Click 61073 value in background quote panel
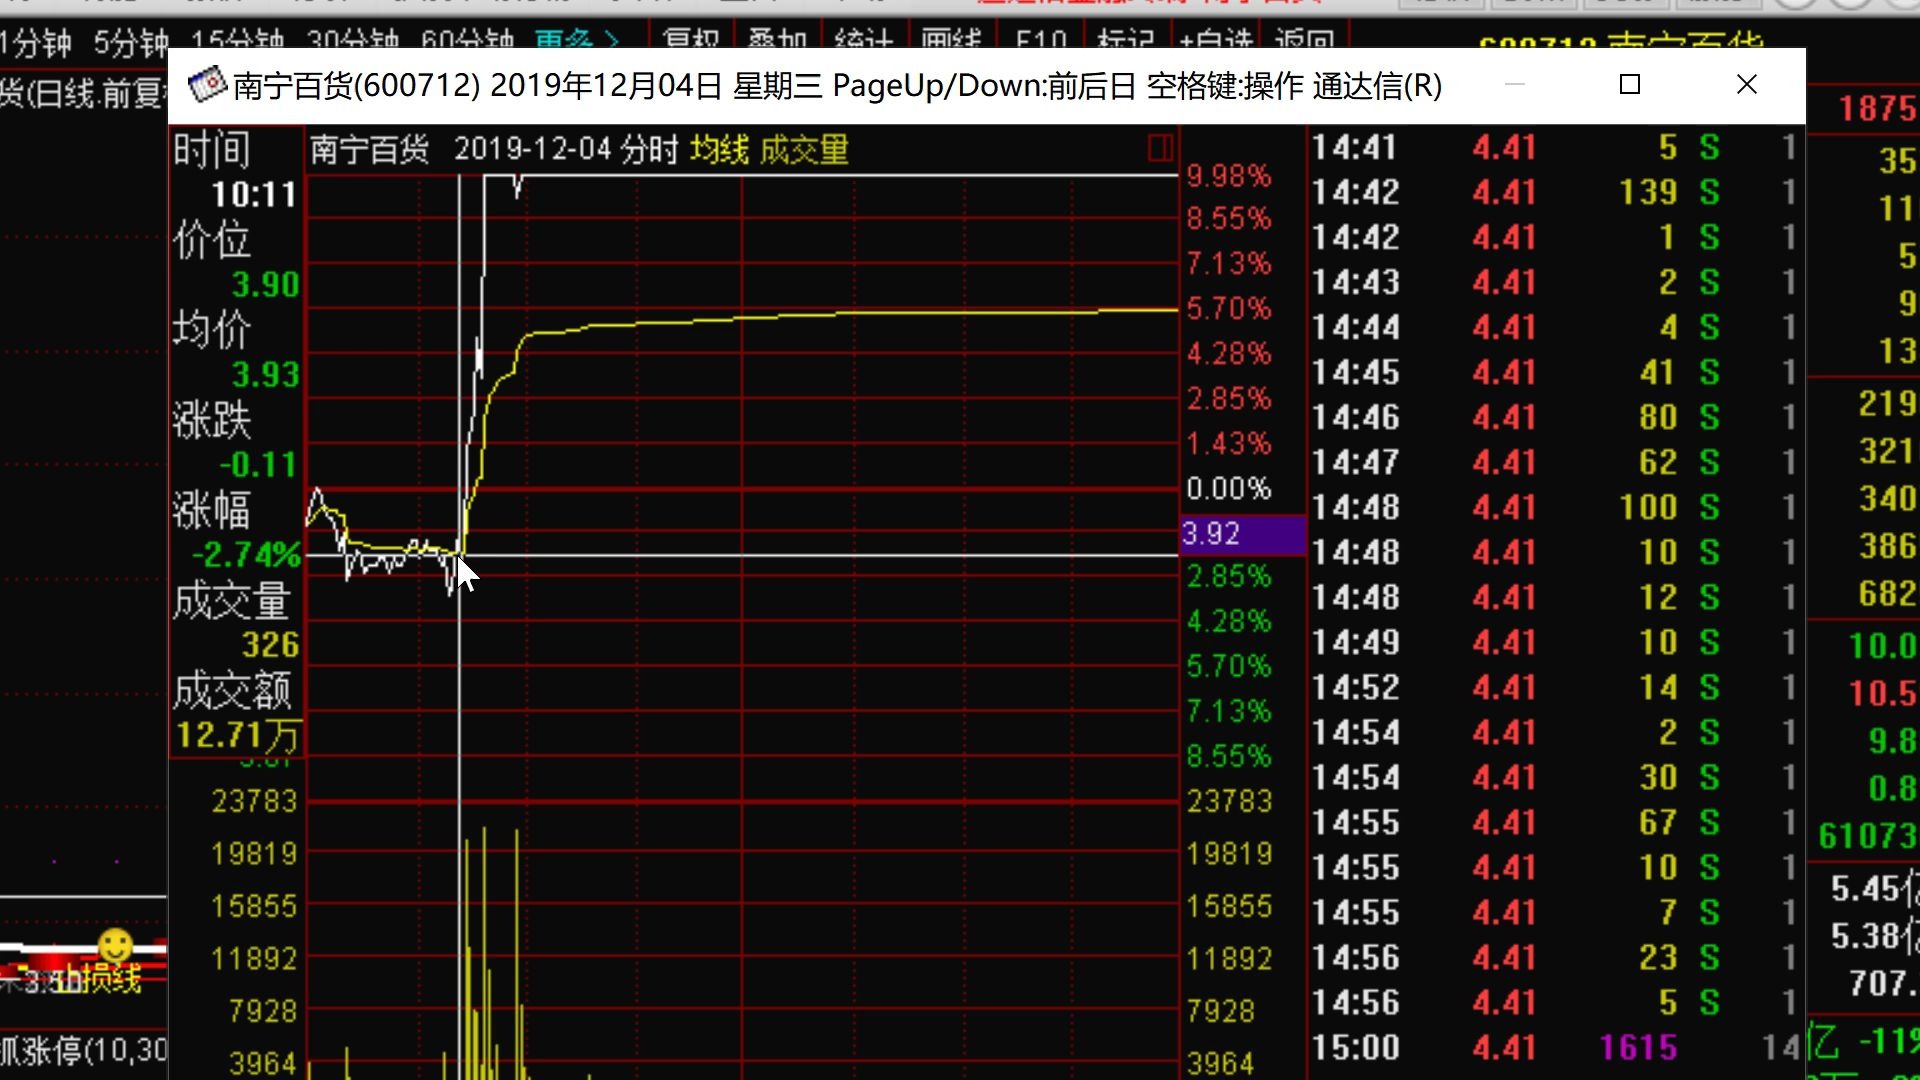This screenshot has width=1920, height=1080. (x=1866, y=836)
